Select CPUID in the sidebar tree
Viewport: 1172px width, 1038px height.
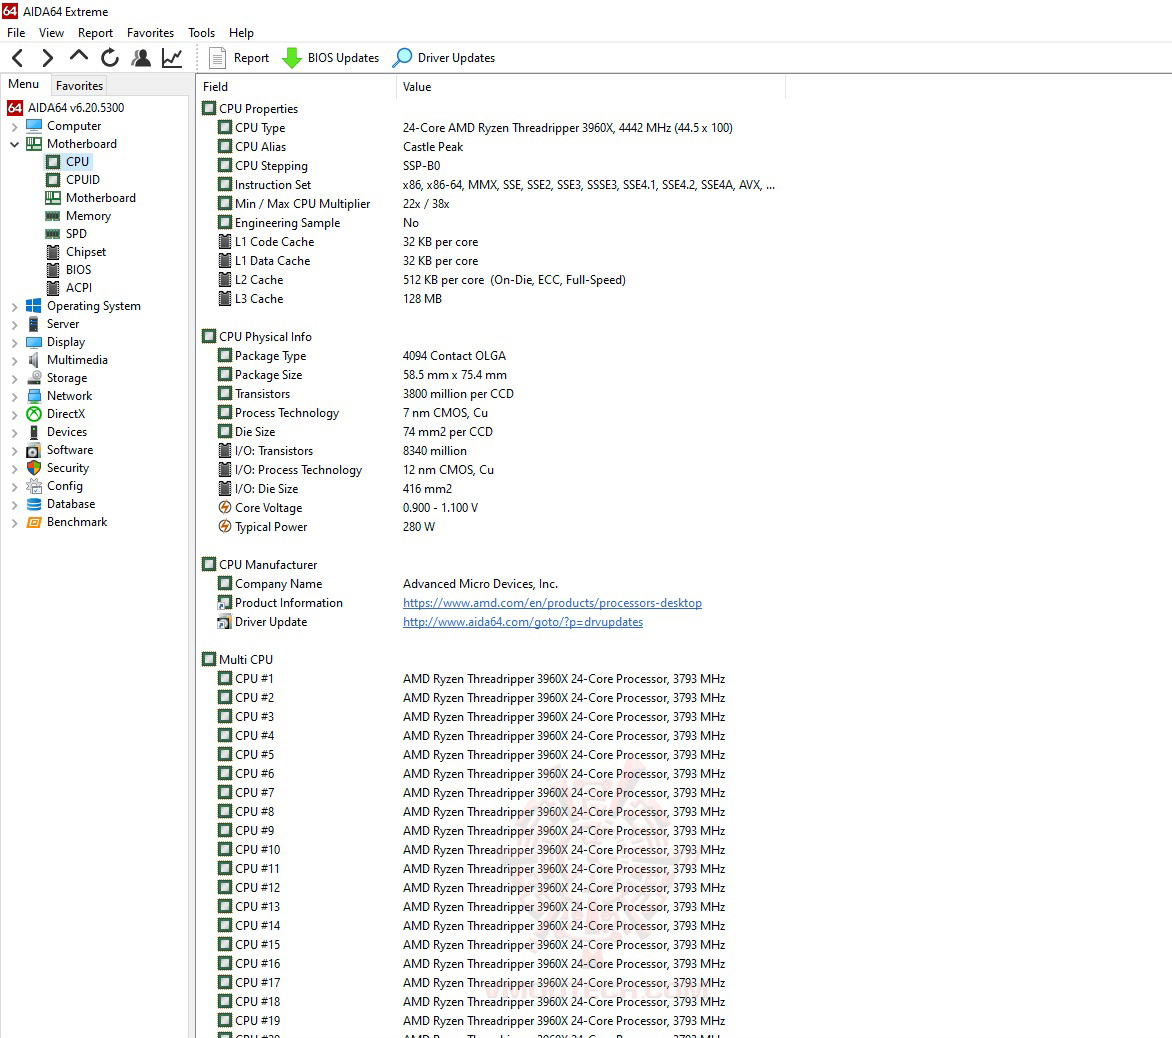click(x=73, y=179)
